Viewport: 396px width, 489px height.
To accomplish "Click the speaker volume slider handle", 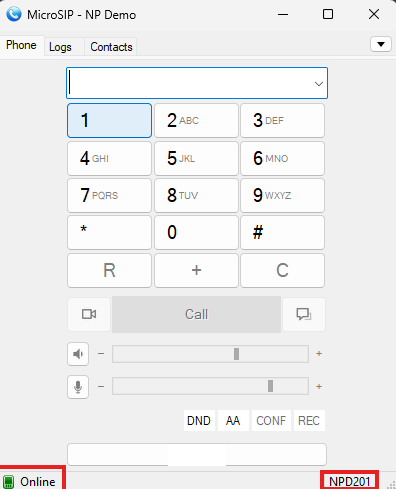I will click(236, 354).
